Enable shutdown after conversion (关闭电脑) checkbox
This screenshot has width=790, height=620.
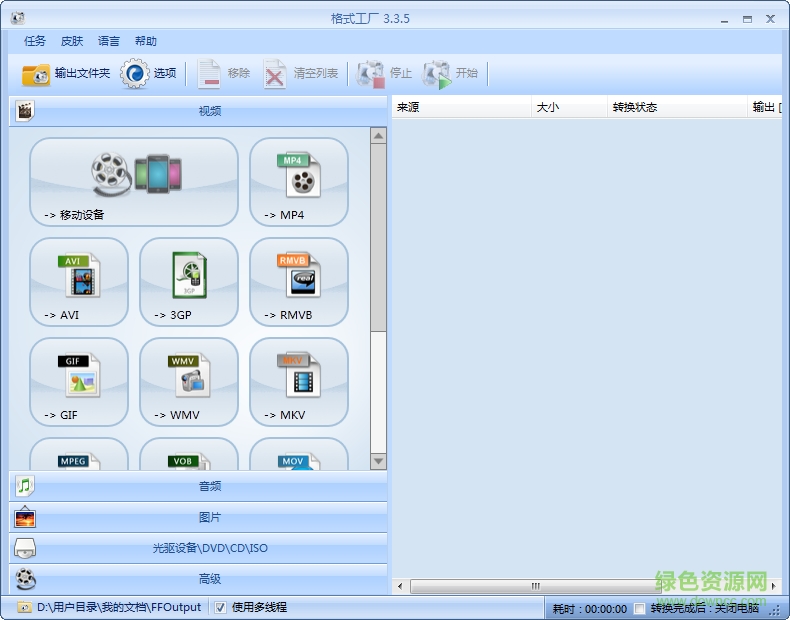(x=640, y=608)
